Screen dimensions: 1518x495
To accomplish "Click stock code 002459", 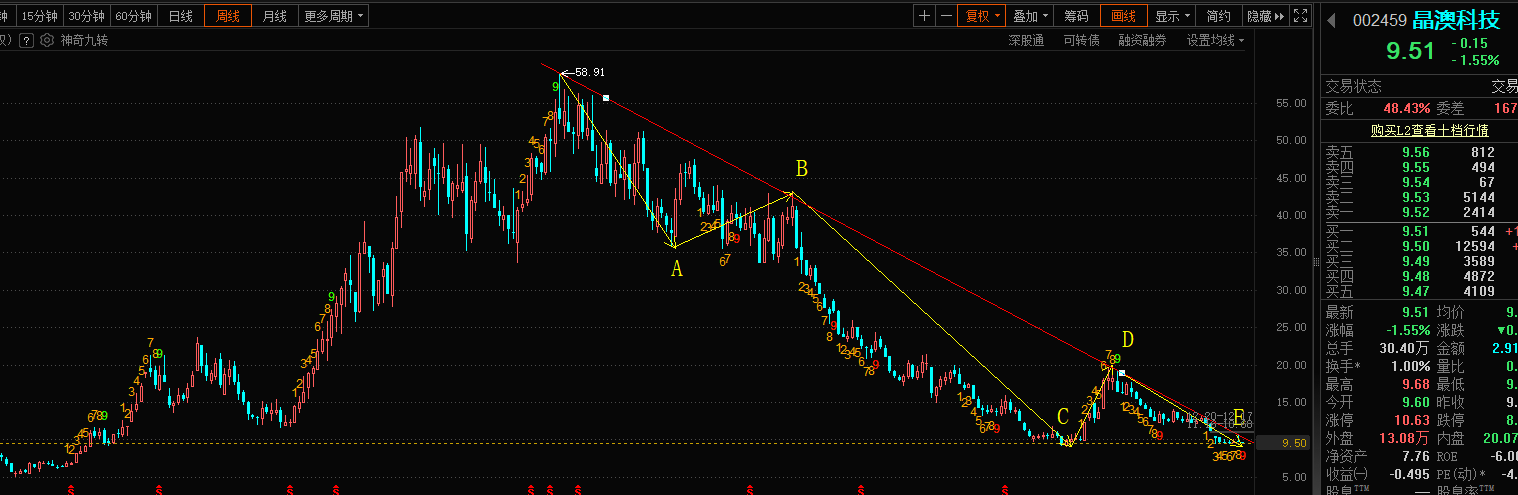I will coord(1380,20).
